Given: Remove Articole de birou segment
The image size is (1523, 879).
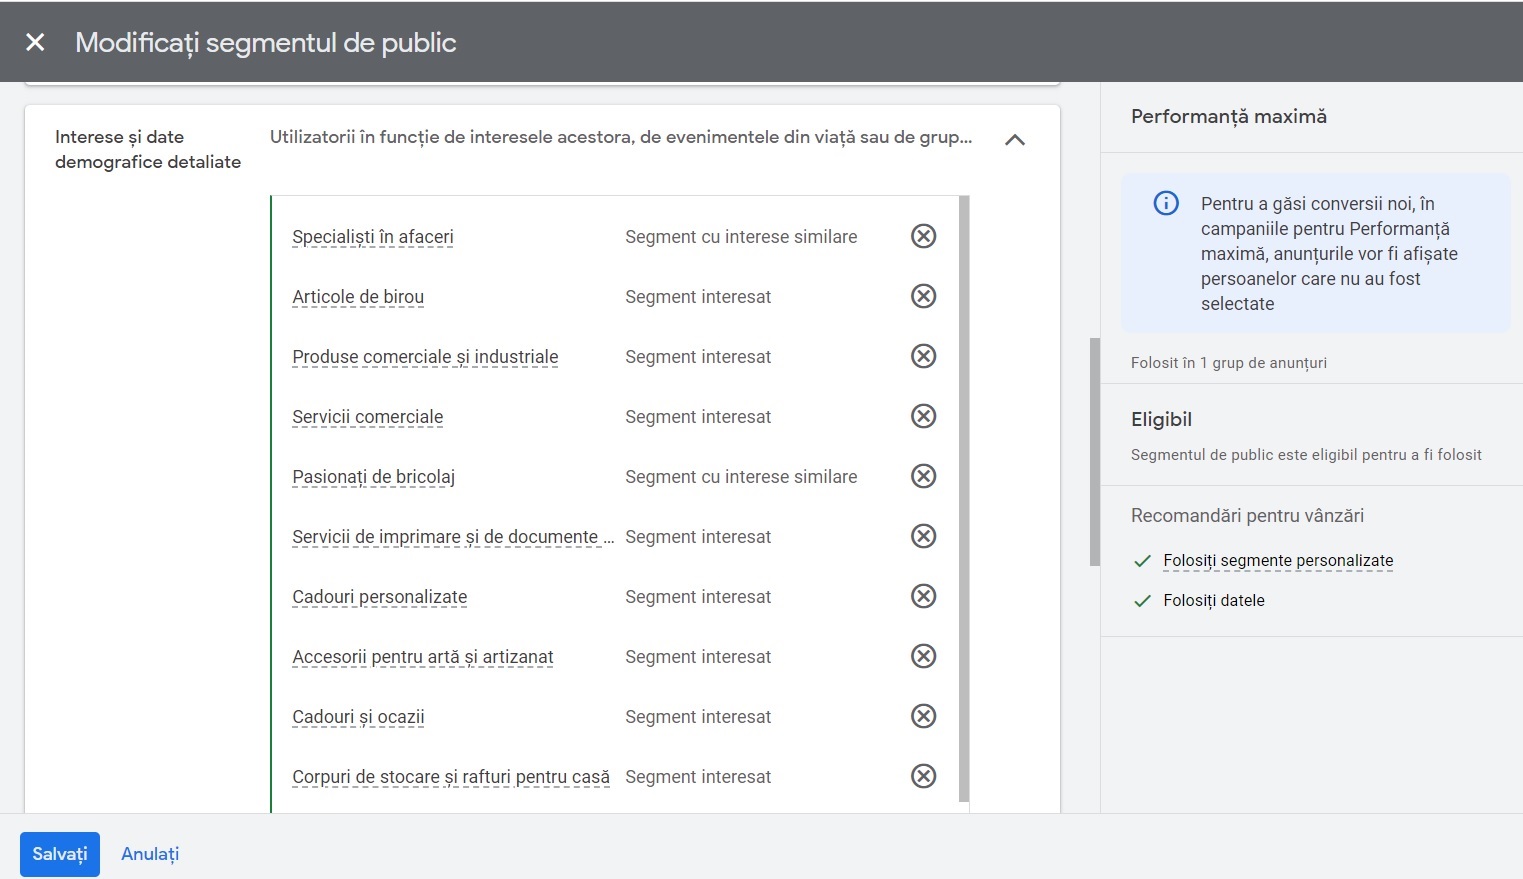Looking at the screenshot, I should pos(923,296).
